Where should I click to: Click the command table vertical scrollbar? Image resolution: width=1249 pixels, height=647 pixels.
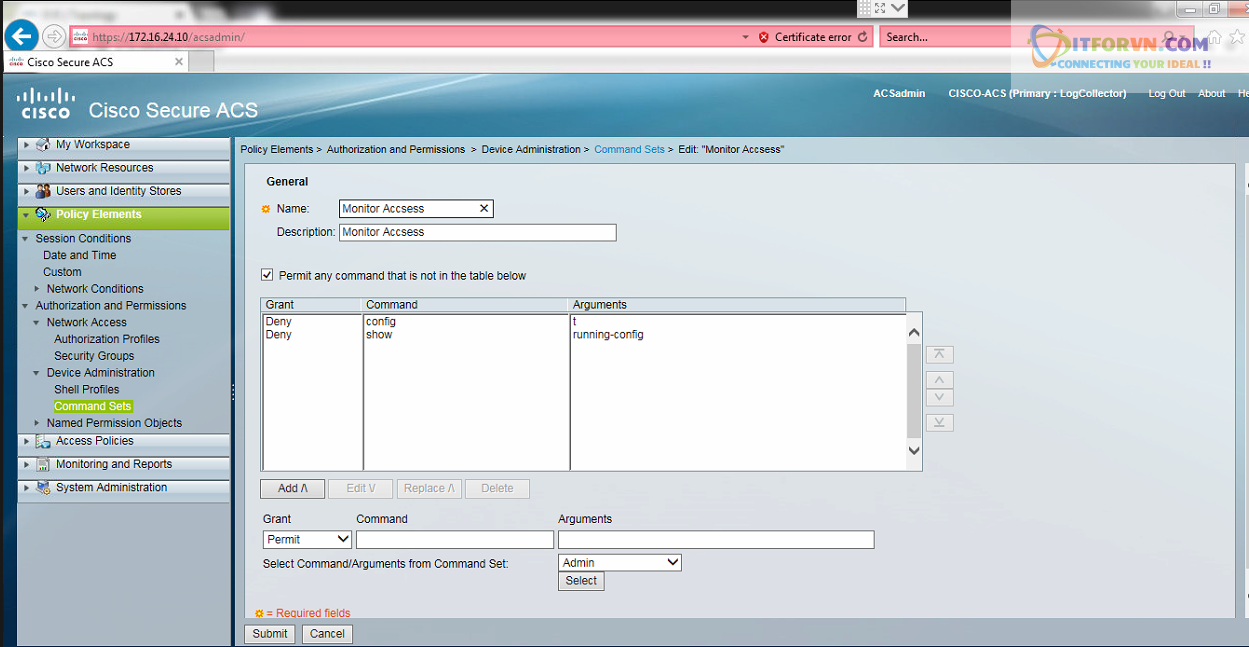tap(913, 390)
